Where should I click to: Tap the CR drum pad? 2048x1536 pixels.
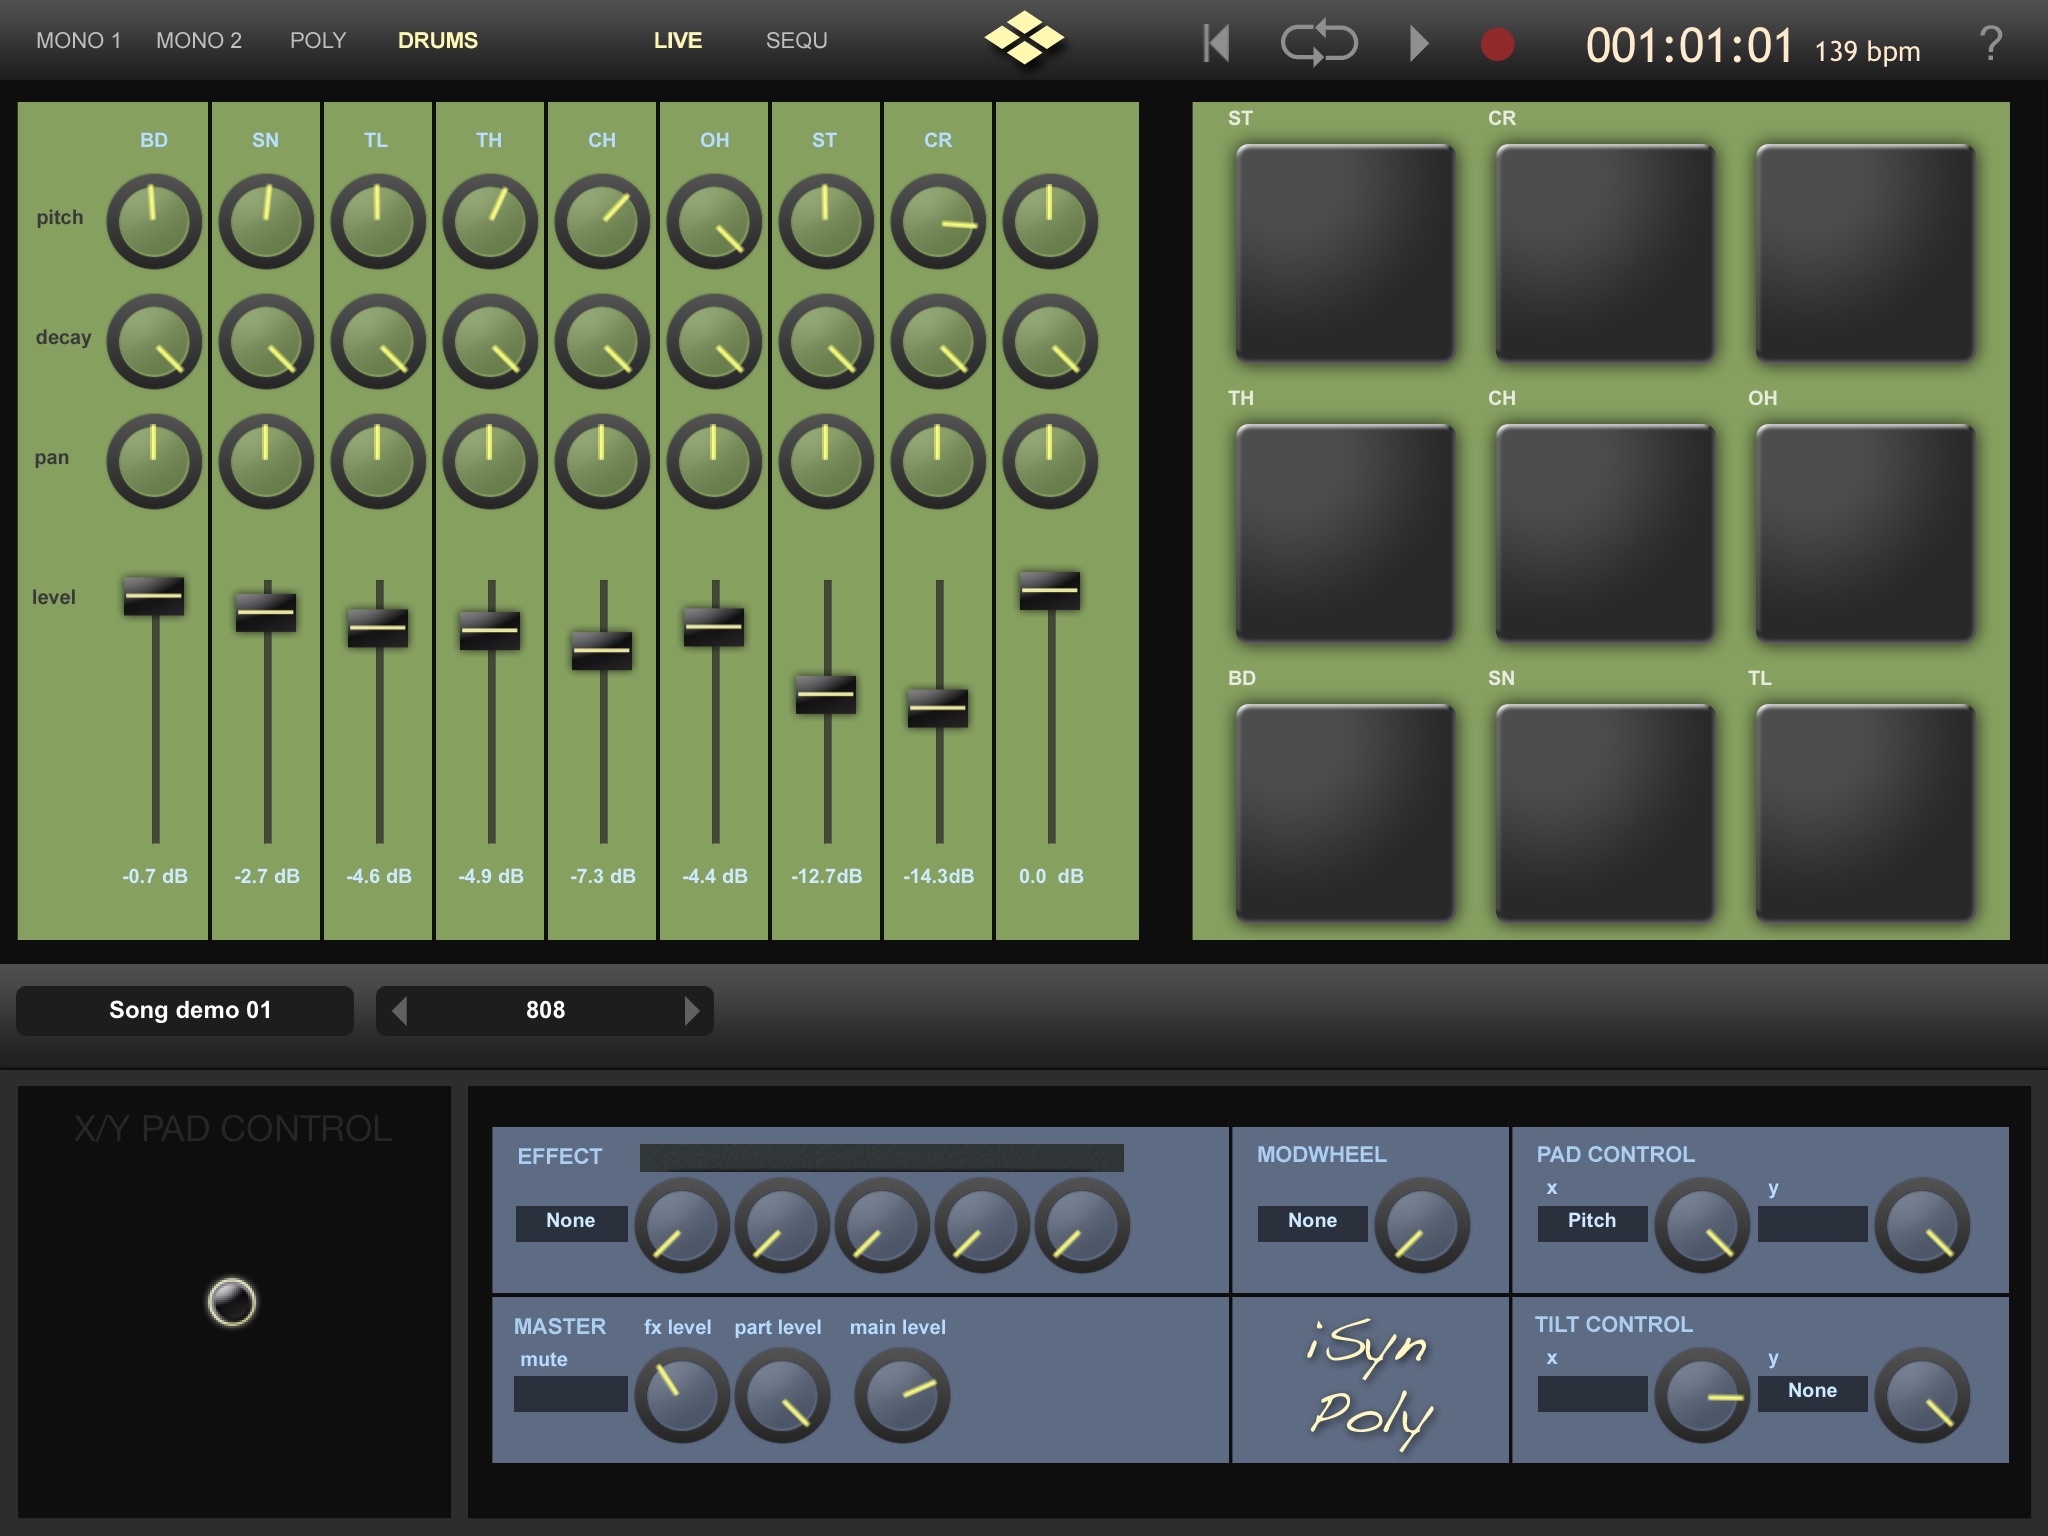pyautogui.click(x=1605, y=252)
